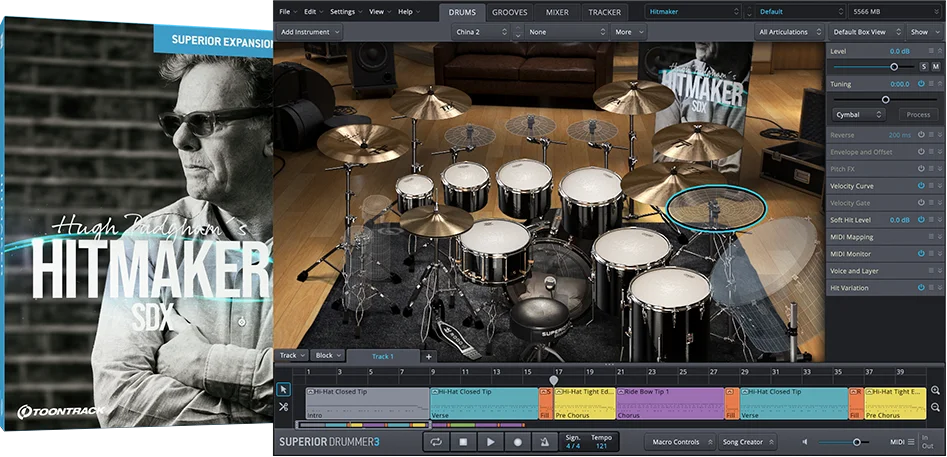Viewport: 947px width, 457px height.
Task: Open the Cymbal tuning type dropdown
Action: [859, 114]
